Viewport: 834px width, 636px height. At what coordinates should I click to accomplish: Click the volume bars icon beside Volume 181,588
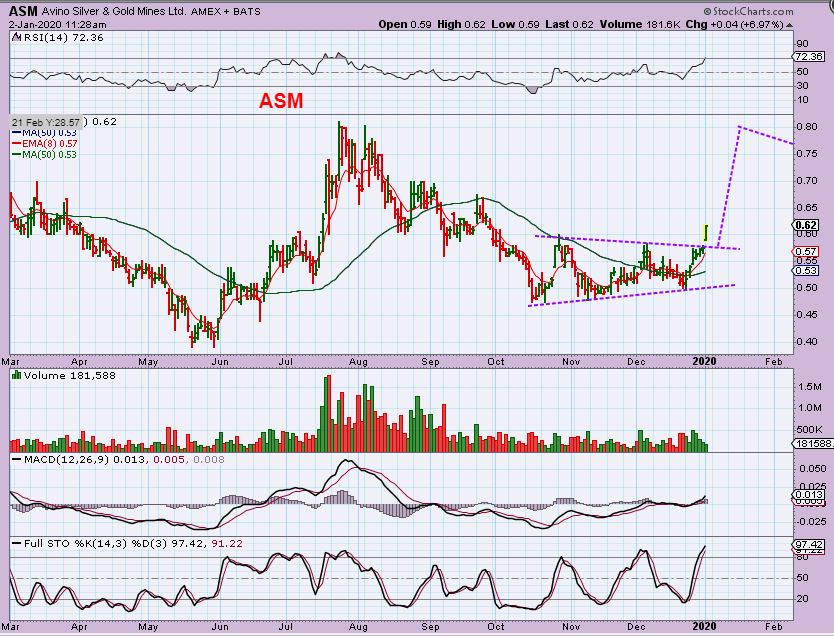[16, 375]
